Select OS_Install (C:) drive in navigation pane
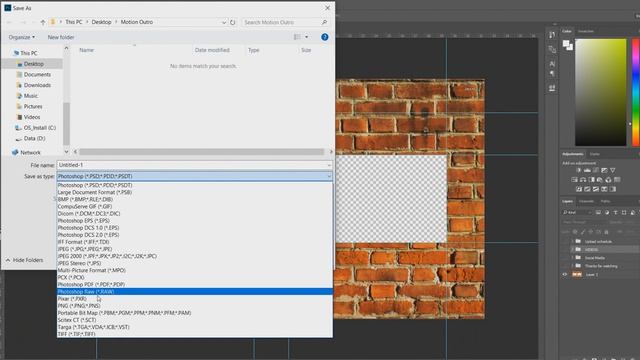 pyautogui.click(x=40, y=128)
